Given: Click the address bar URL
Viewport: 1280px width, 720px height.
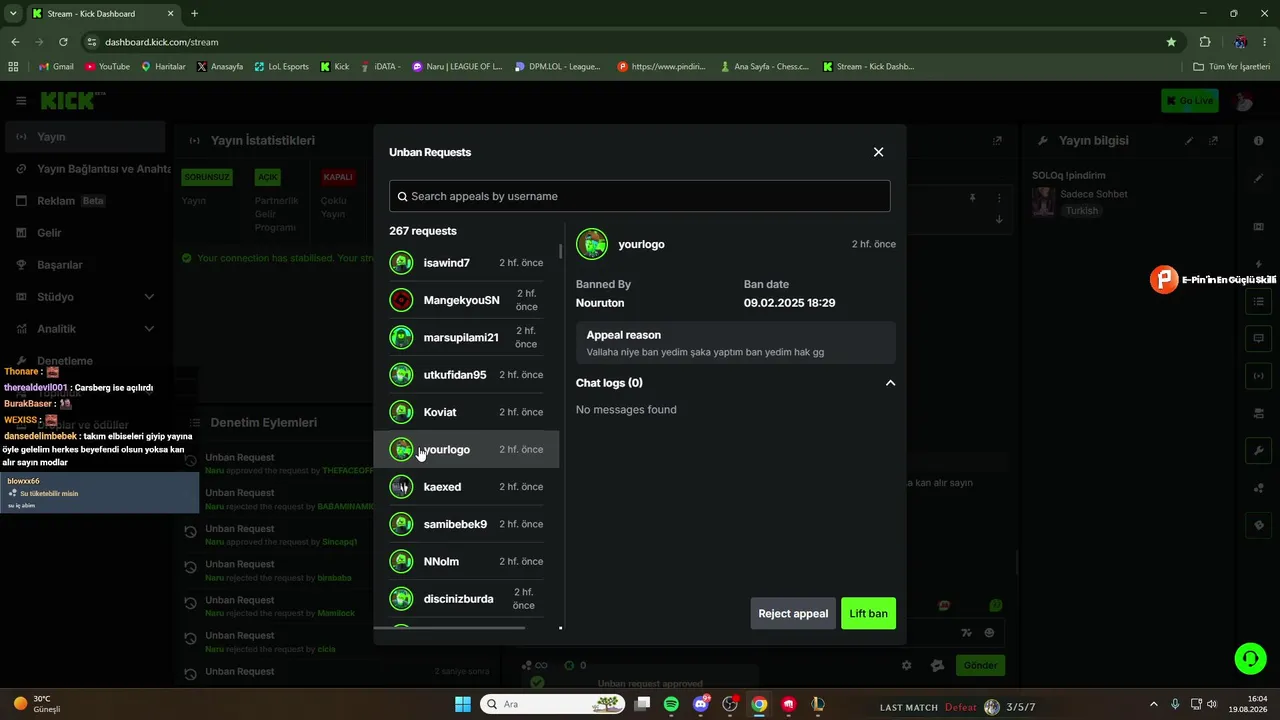Looking at the screenshot, I should pos(161,42).
